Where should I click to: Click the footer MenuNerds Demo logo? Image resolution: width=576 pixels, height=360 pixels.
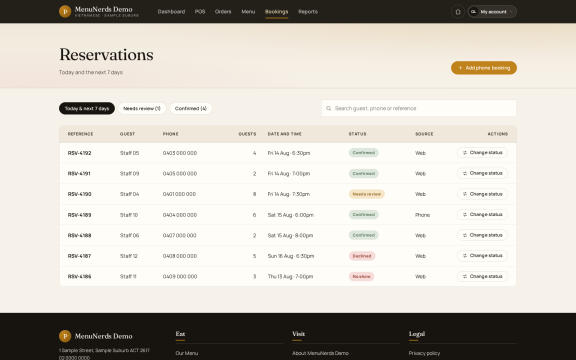tap(96, 336)
